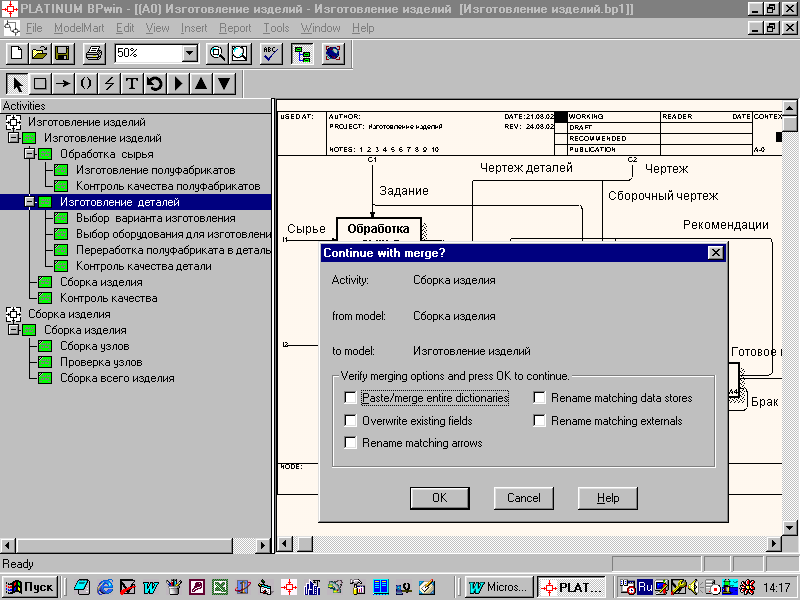Collapse the second-level Изготовление изделий node
800x600 pixels.
click(13, 138)
